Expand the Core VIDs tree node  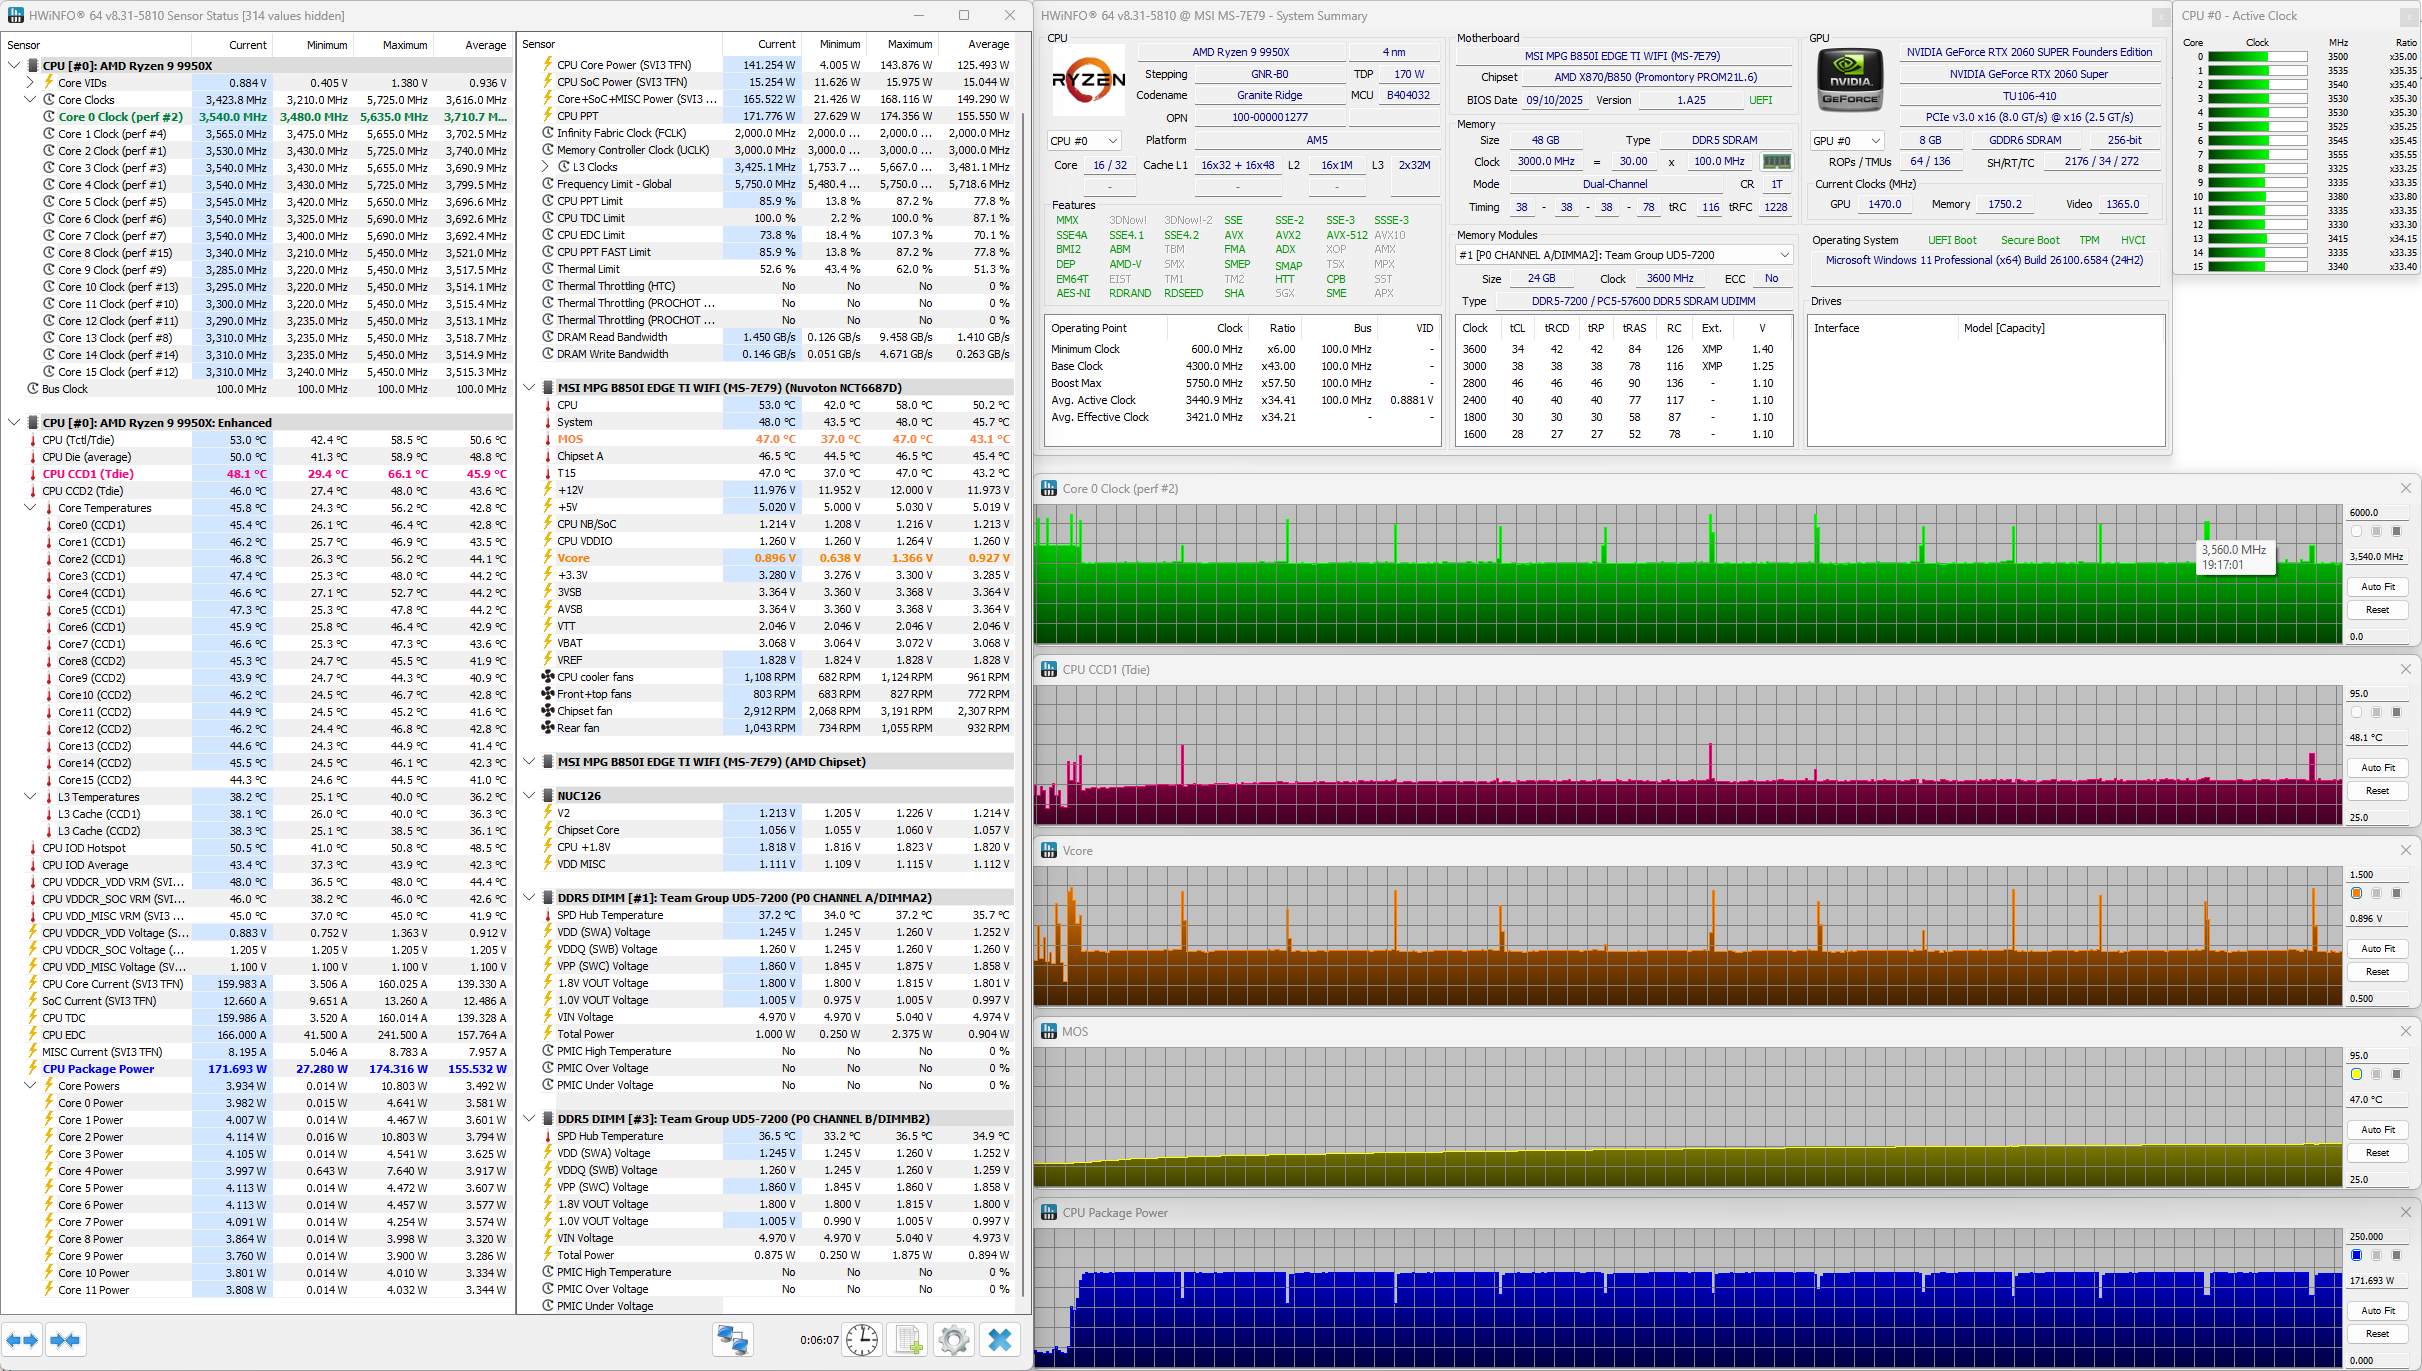(30, 83)
